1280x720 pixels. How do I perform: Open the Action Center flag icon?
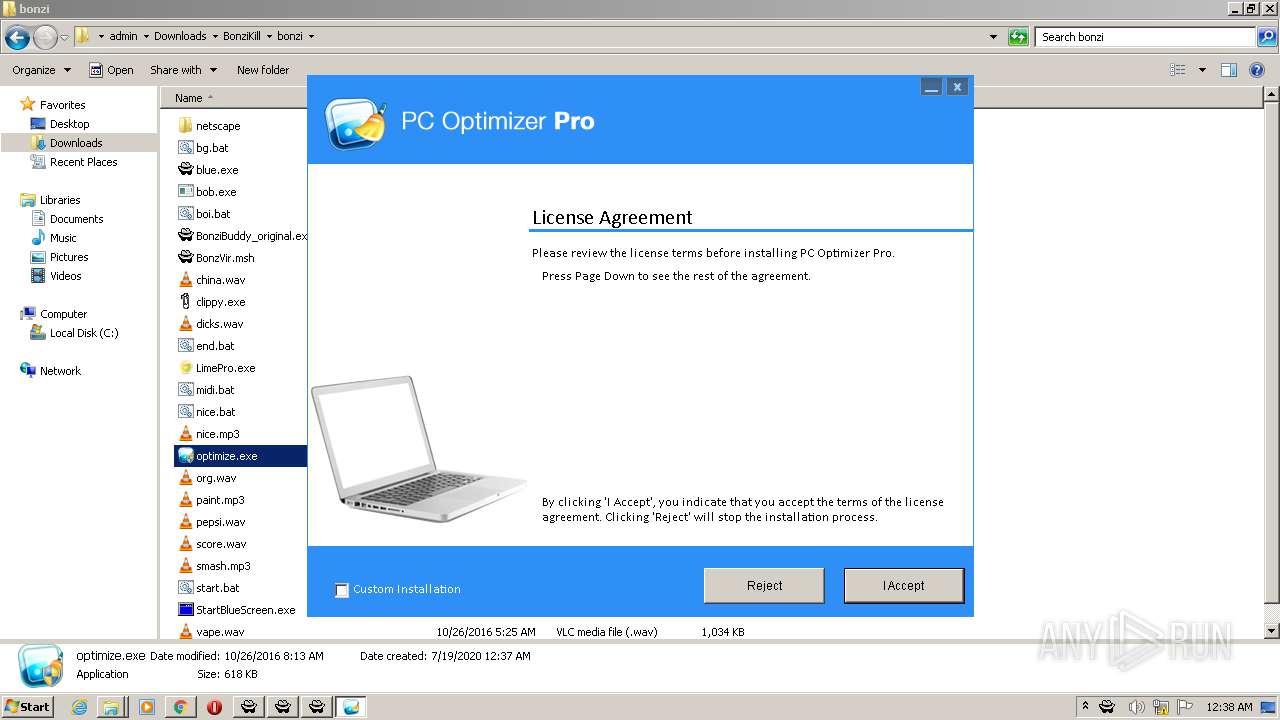[x=1187, y=707]
